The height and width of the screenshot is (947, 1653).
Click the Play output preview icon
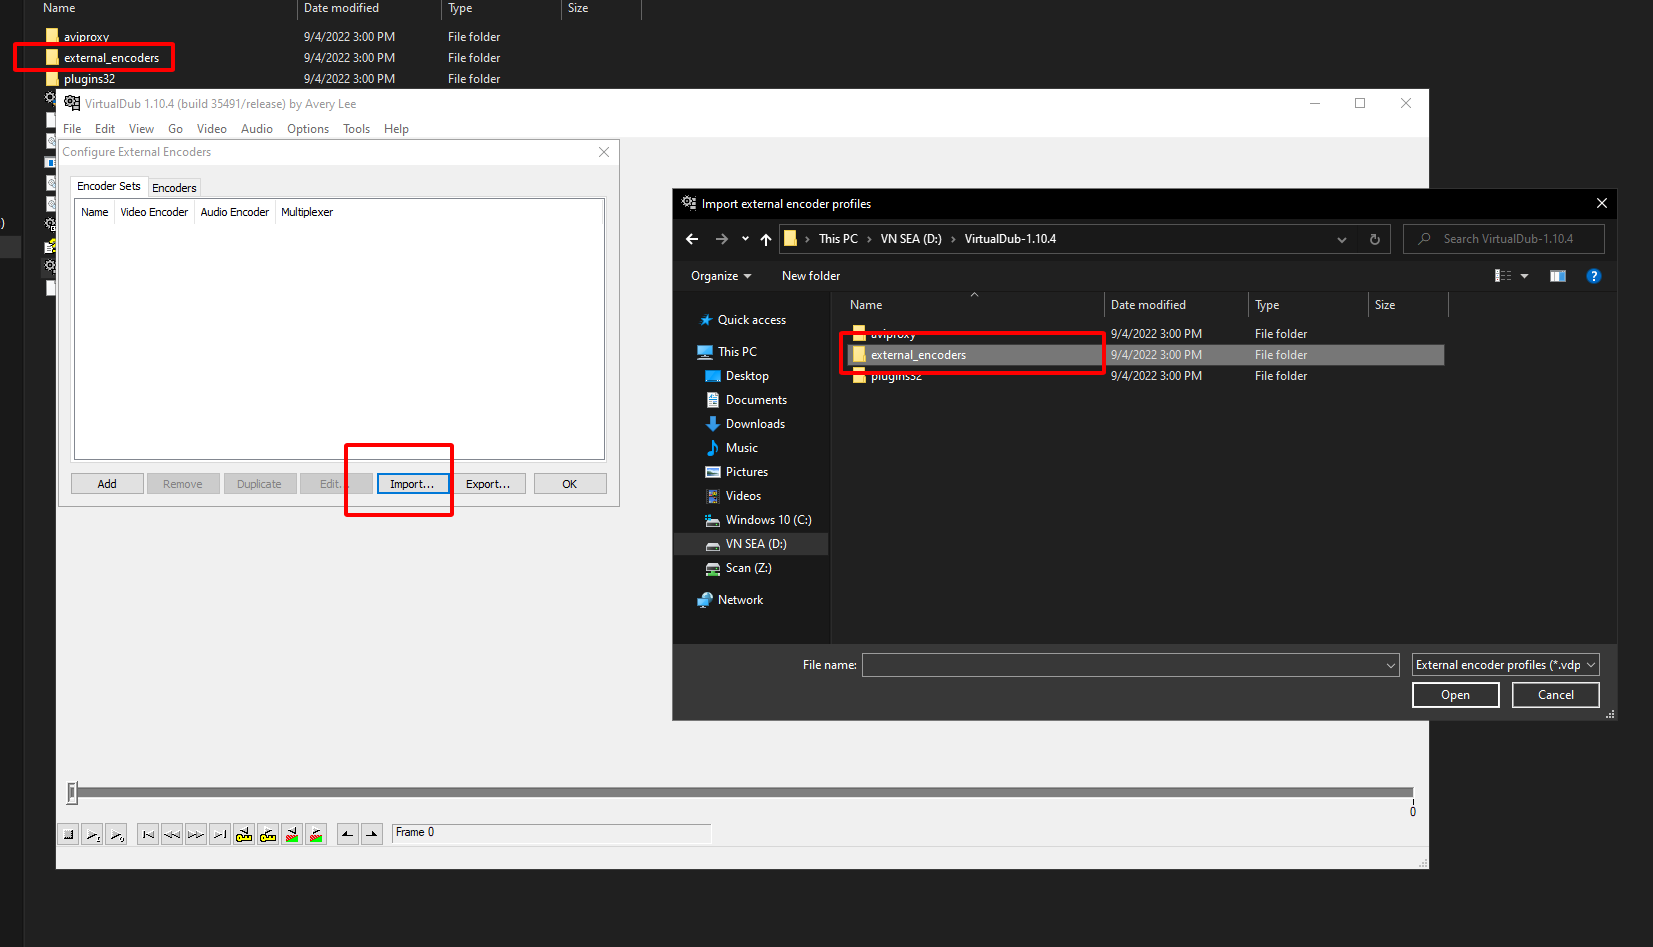[116, 834]
